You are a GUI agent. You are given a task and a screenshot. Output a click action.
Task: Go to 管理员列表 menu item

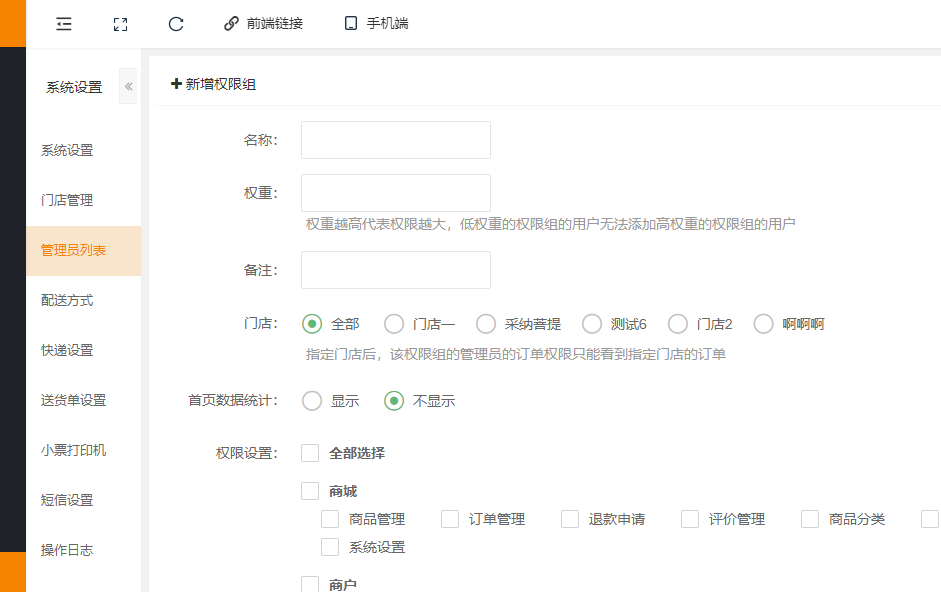(73, 250)
